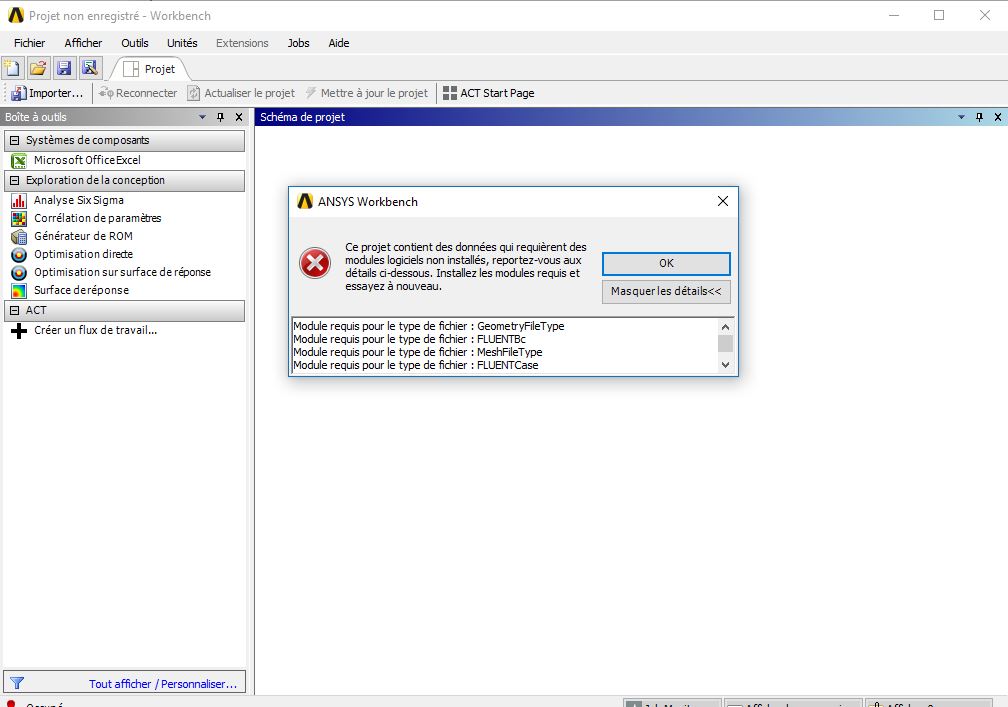Click the ANSYS logo in main title bar

pyautogui.click(x=15, y=15)
